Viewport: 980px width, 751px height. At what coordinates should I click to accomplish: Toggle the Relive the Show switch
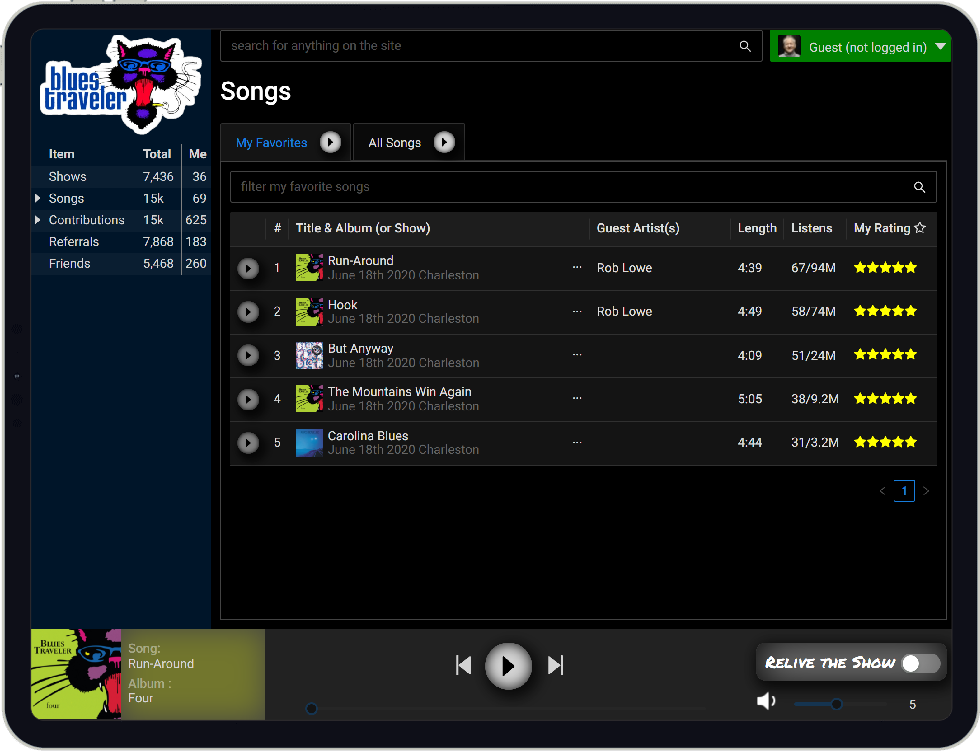pyautogui.click(x=920, y=663)
